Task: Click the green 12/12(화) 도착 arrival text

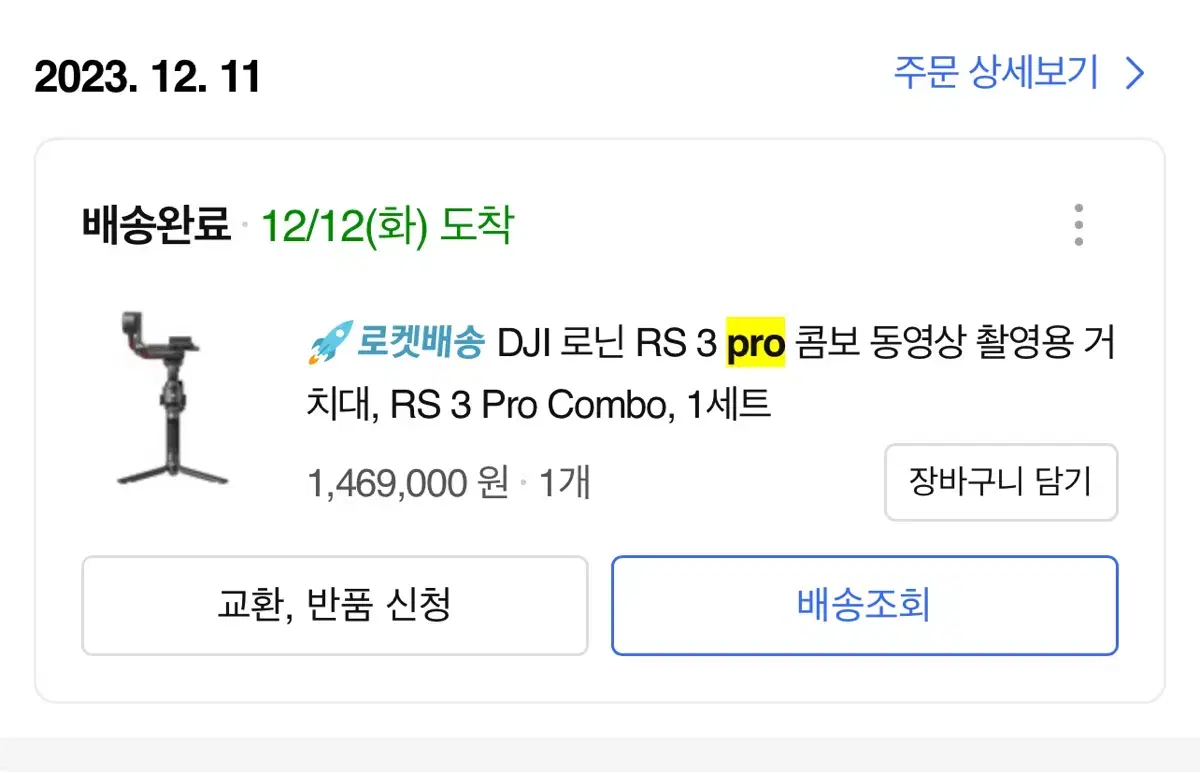Action: [387, 226]
